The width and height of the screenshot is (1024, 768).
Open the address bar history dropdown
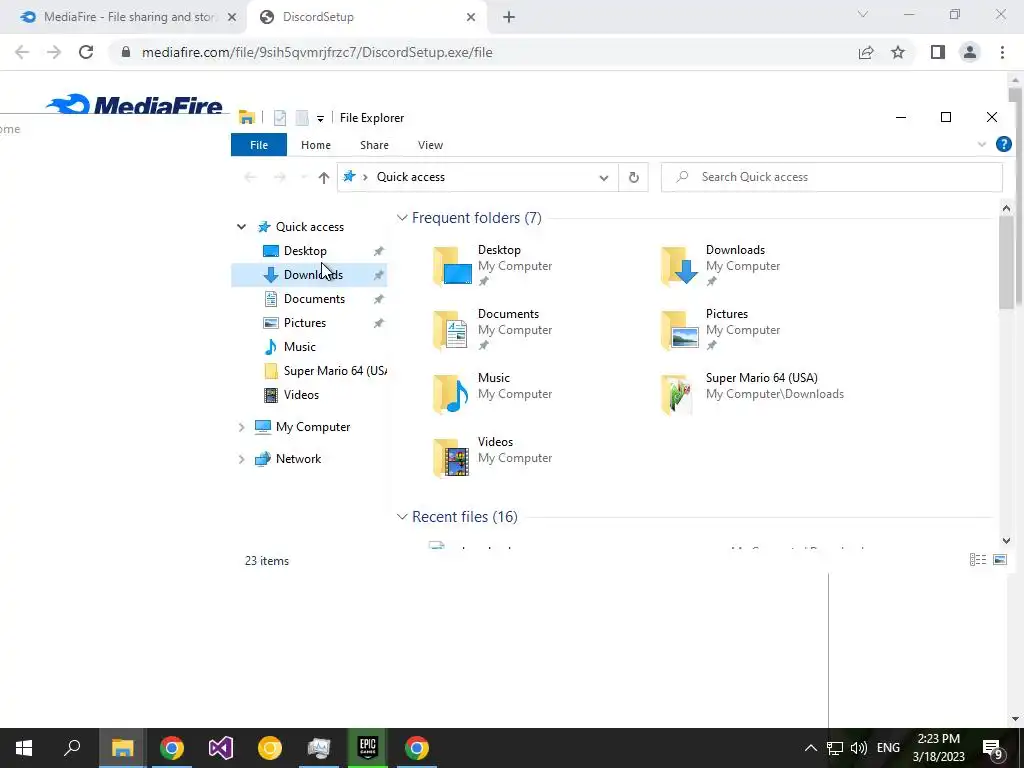[x=603, y=178]
